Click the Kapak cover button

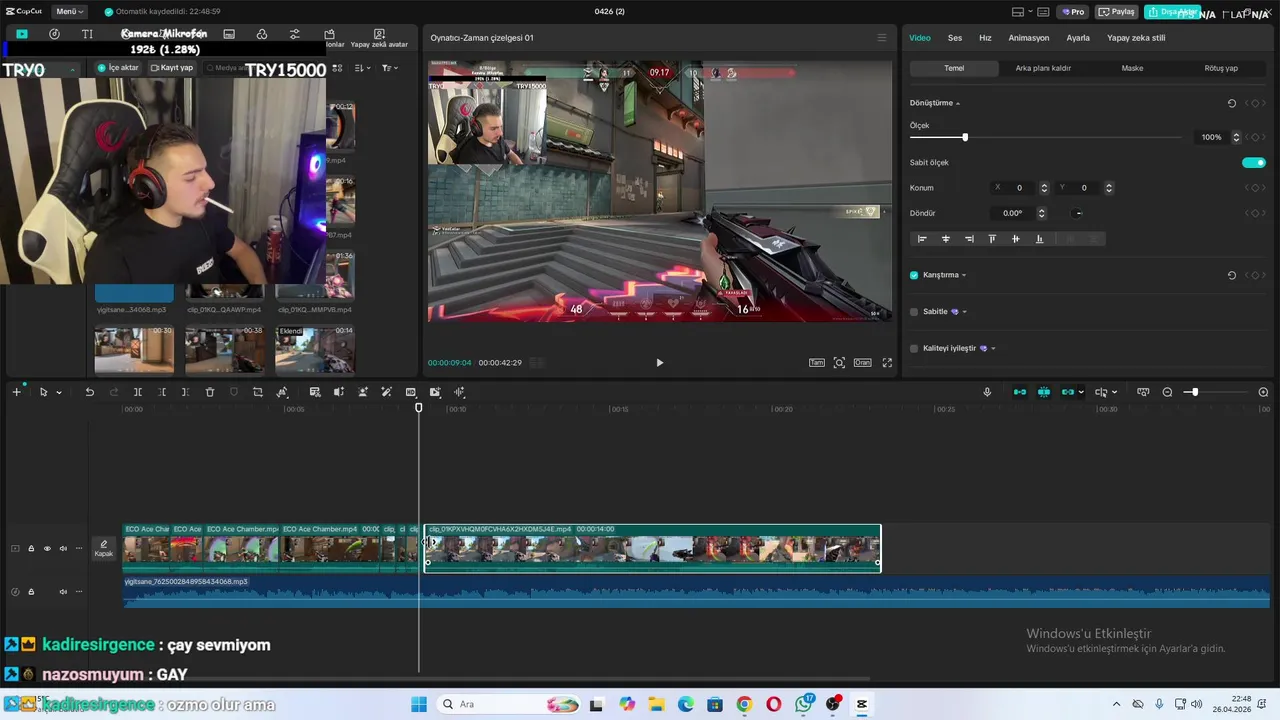(104, 548)
